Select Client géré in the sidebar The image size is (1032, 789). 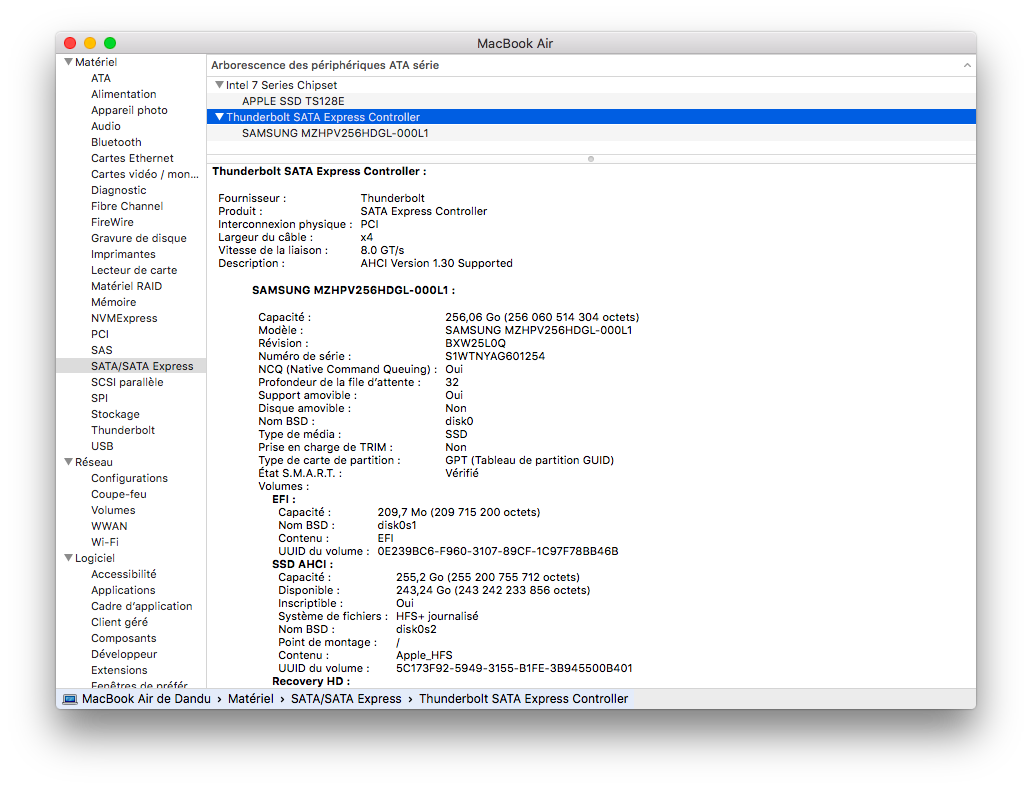(x=119, y=623)
